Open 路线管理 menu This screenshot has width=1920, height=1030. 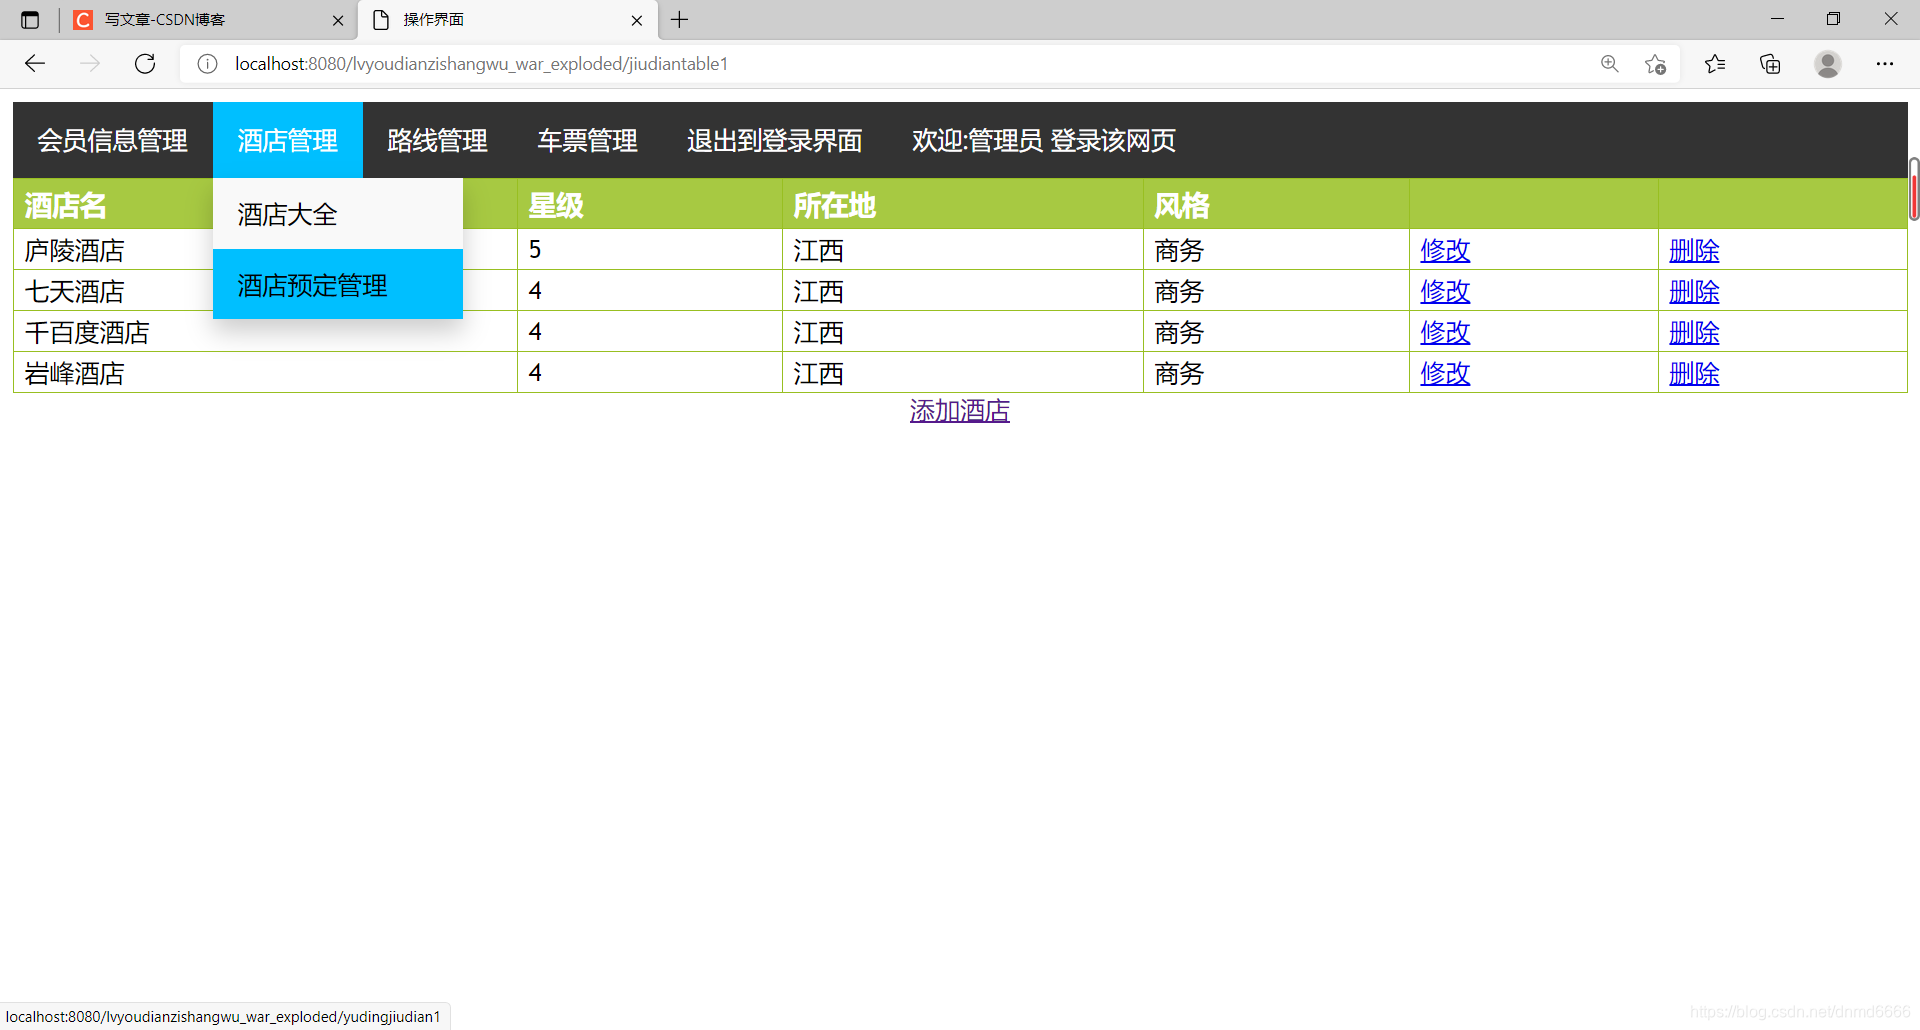coord(438,140)
